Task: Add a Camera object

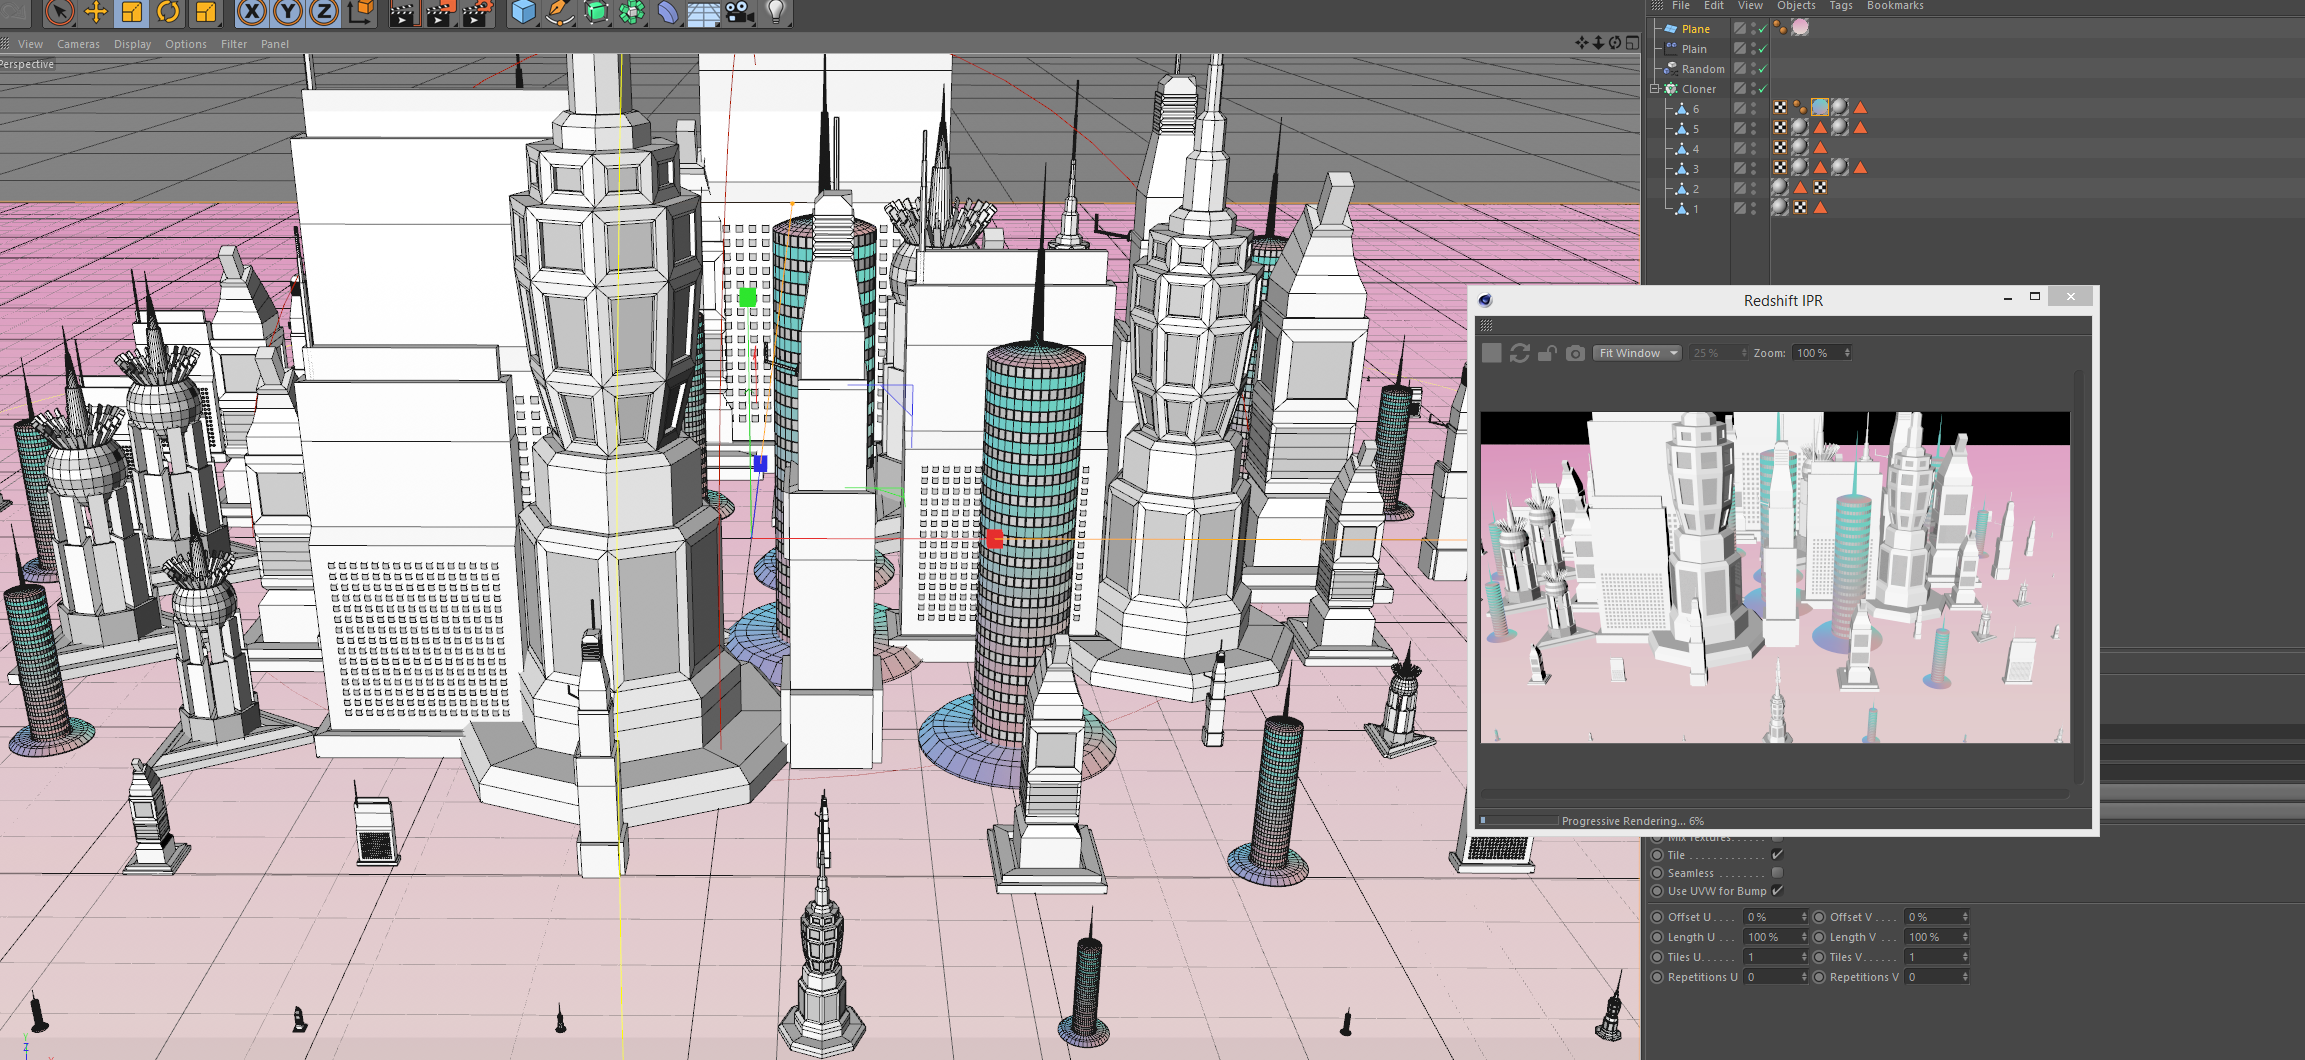Action: tap(740, 12)
